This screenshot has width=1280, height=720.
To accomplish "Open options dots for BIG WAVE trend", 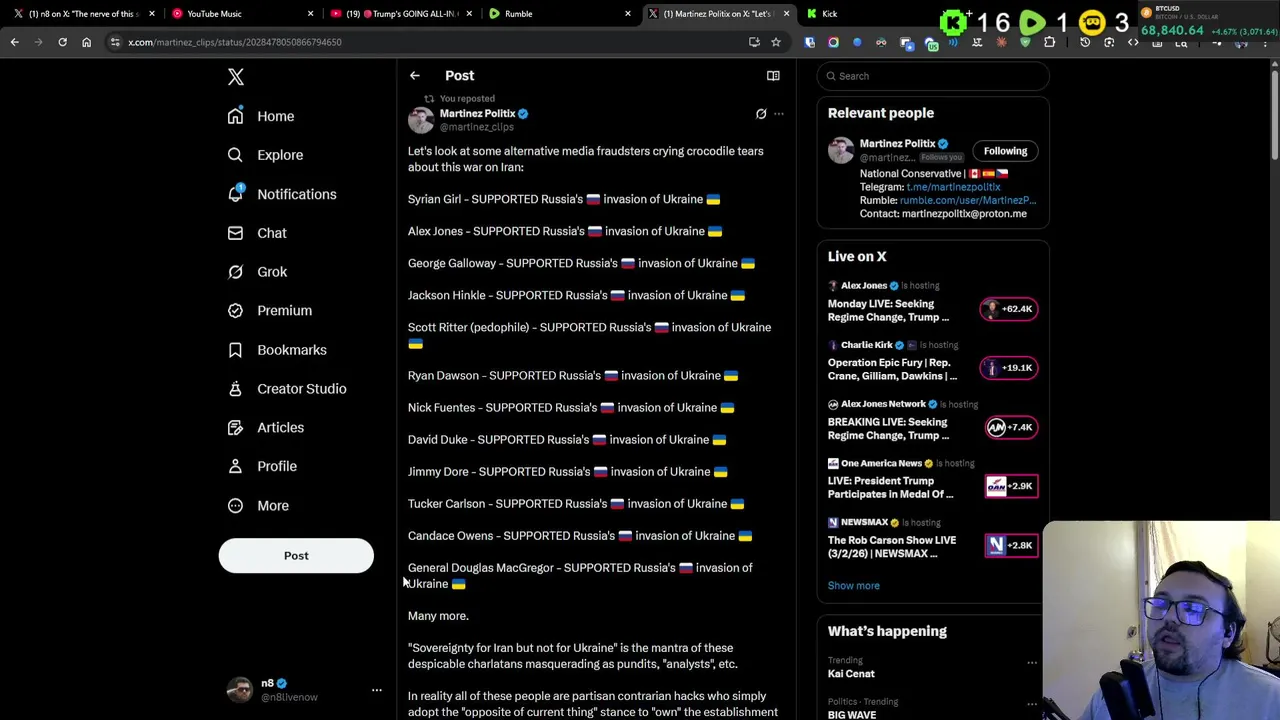I will pyautogui.click(x=1032, y=703).
